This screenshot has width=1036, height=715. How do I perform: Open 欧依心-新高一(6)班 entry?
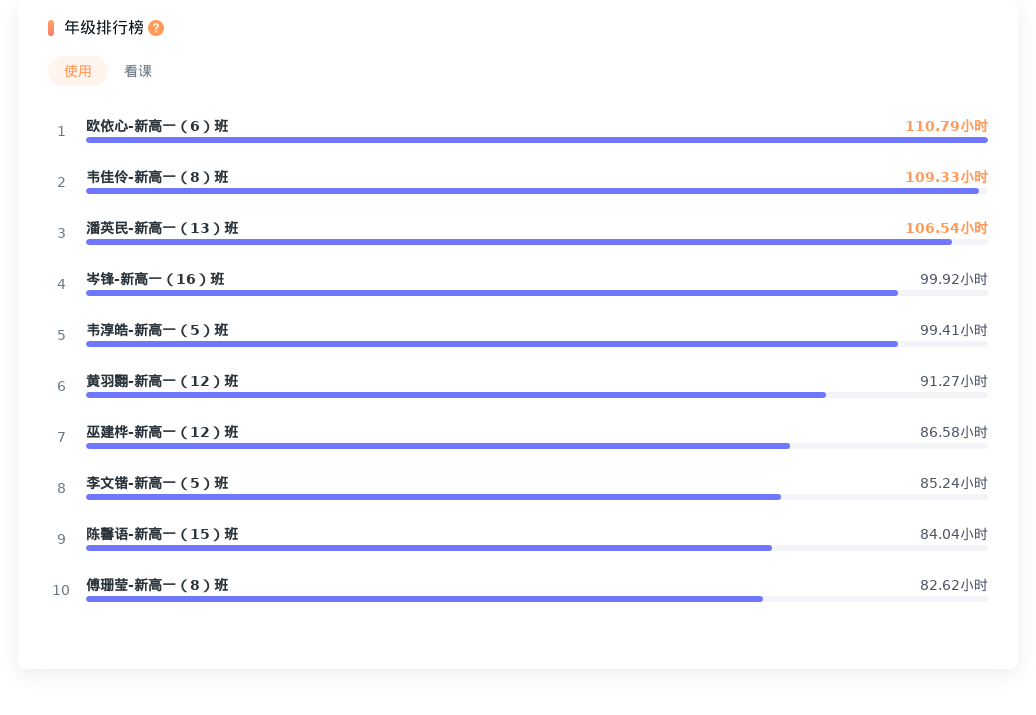tap(157, 126)
